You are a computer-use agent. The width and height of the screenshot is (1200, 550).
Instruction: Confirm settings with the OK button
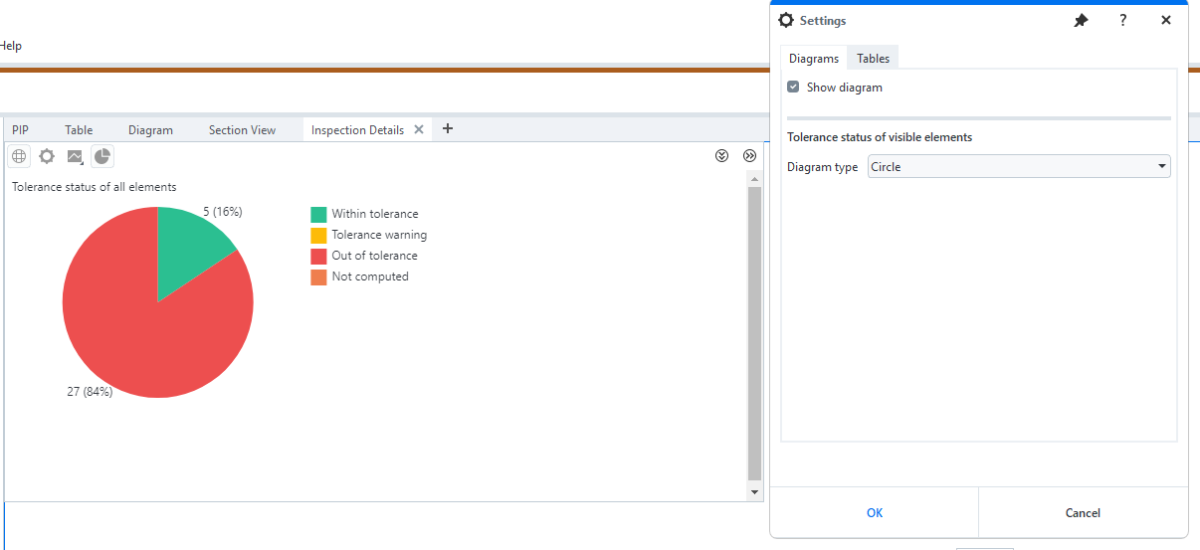pyautogui.click(x=874, y=513)
